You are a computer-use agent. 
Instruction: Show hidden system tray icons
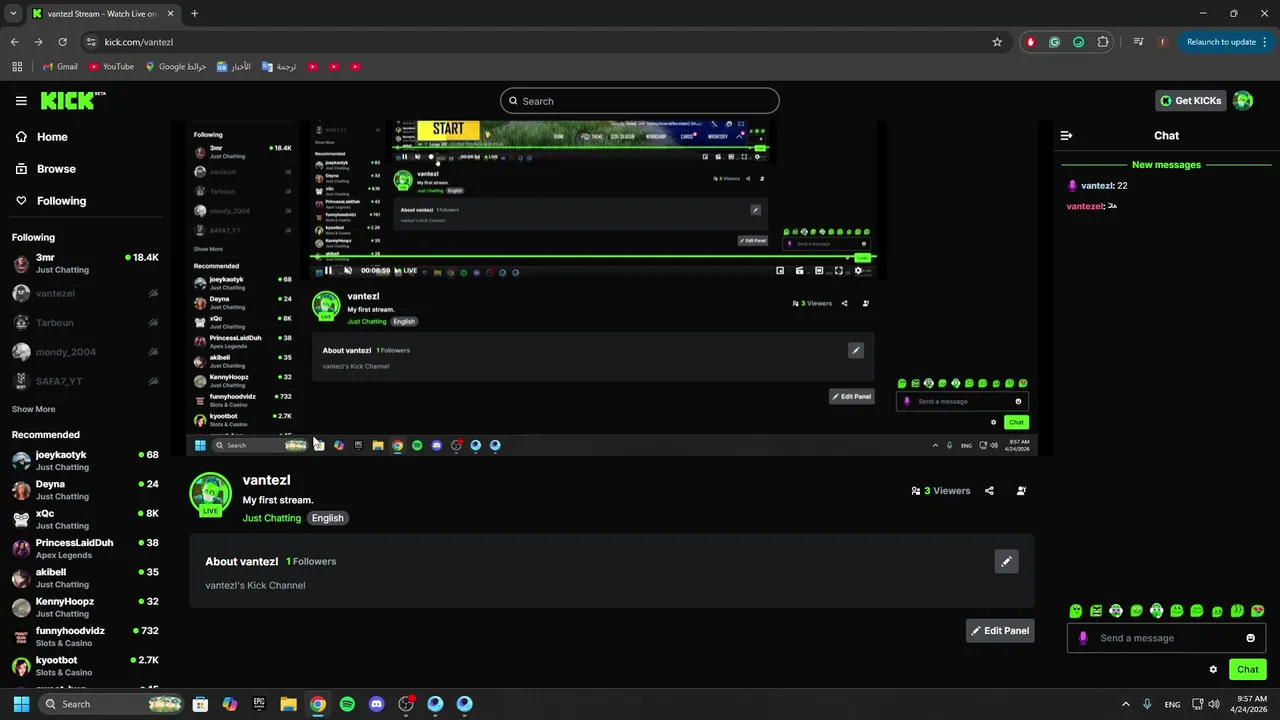point(1125,704)
